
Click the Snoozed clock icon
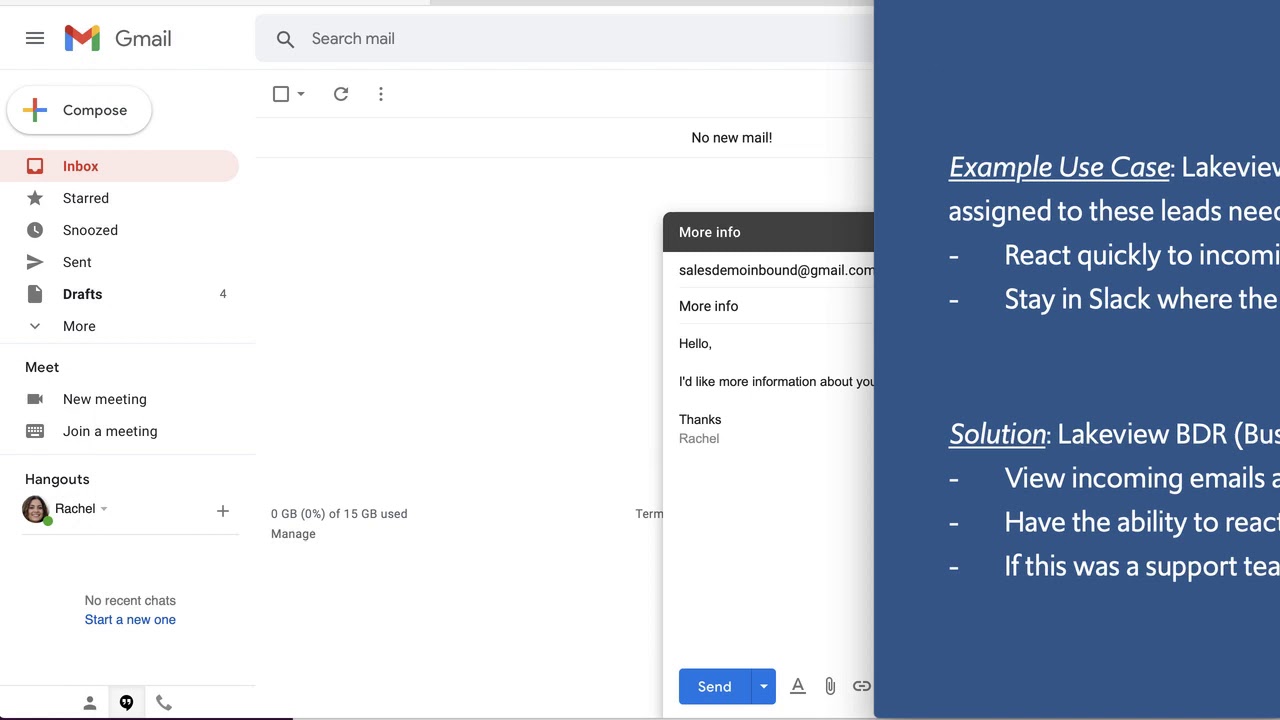coord(35,230)
